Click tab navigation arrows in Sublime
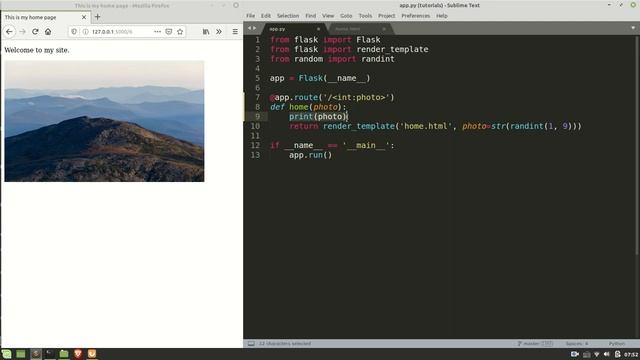Screen dimensions: 640x360 click(252, 28)
